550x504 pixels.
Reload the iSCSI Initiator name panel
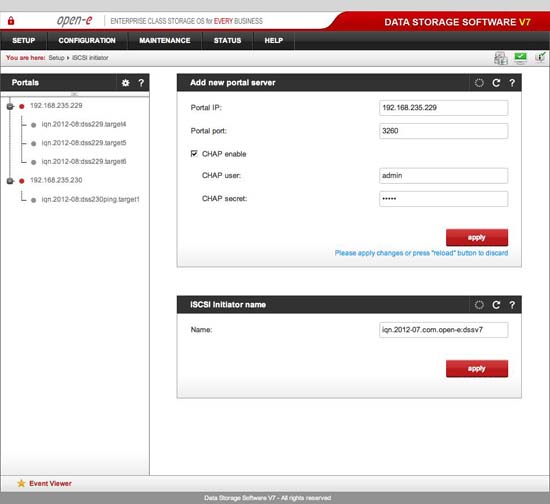(496, 305)
